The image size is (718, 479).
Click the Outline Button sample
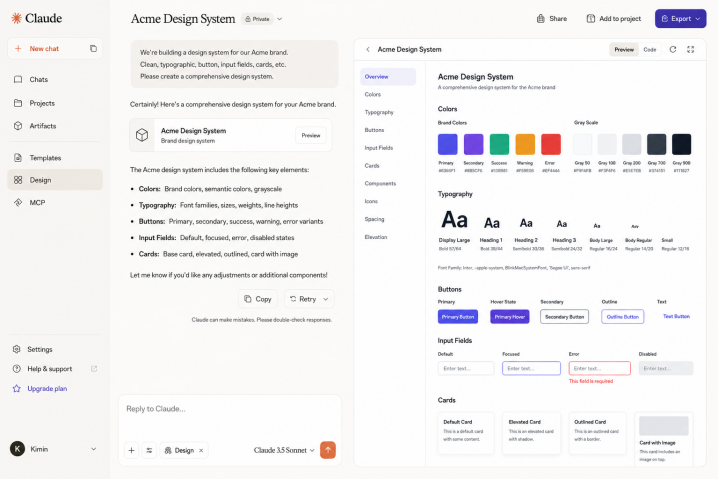[623, 317]
